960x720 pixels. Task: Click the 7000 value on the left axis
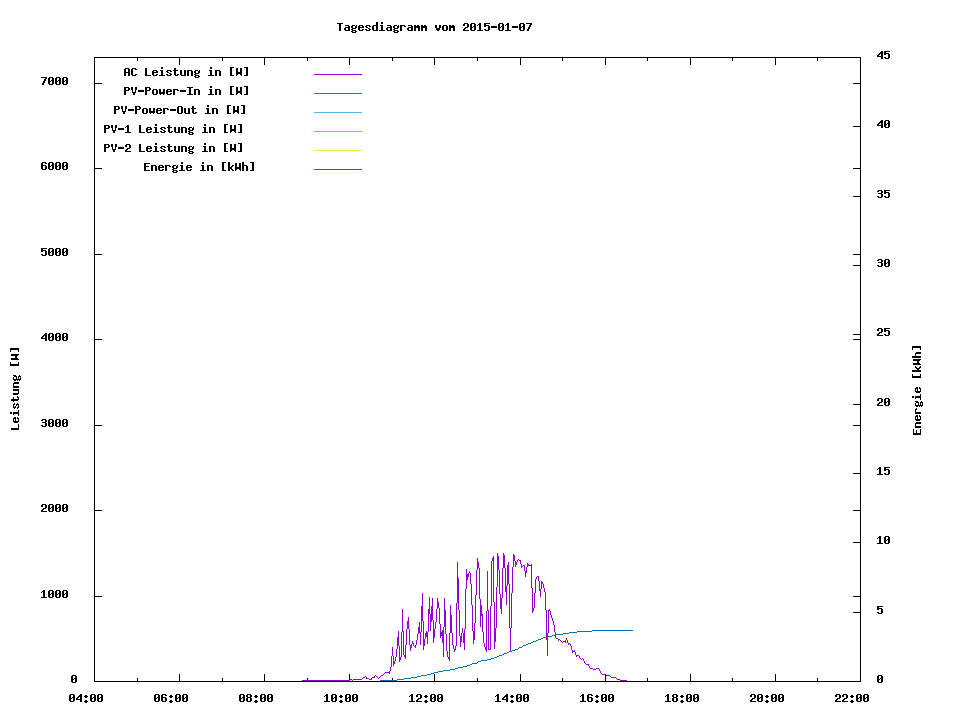click(x=52, y=81)
